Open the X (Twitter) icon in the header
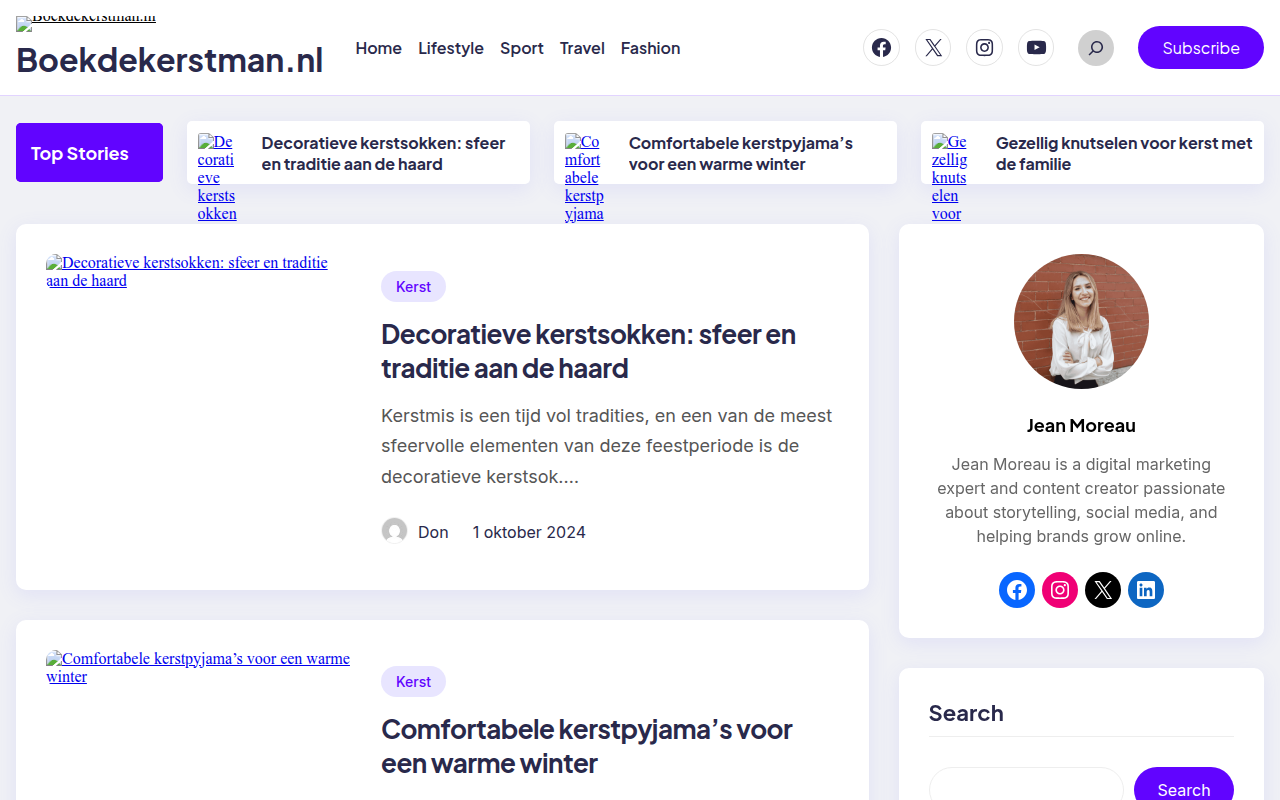 (933, 48)
